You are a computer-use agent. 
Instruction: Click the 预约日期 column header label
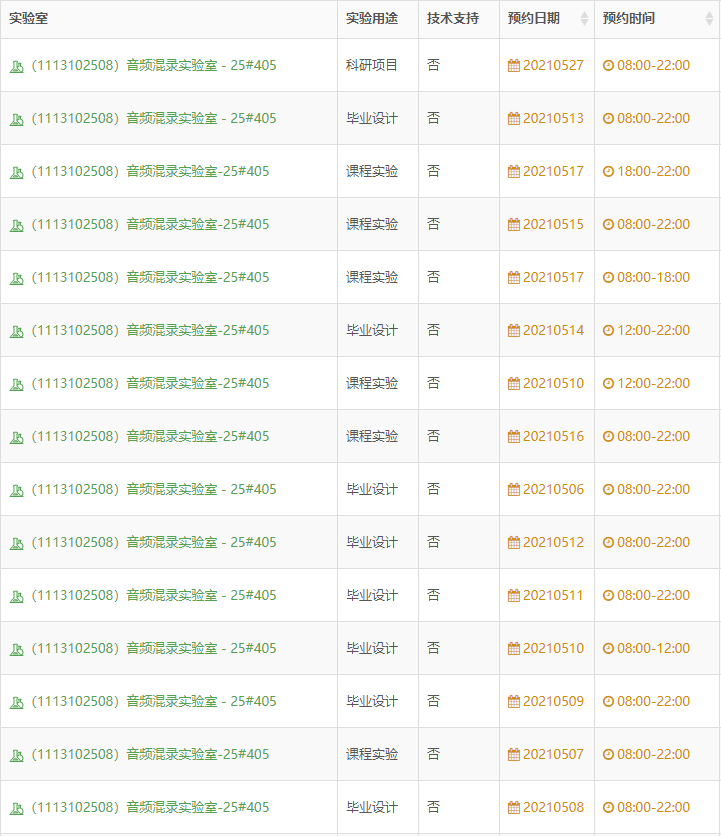(x=534, y=19)
